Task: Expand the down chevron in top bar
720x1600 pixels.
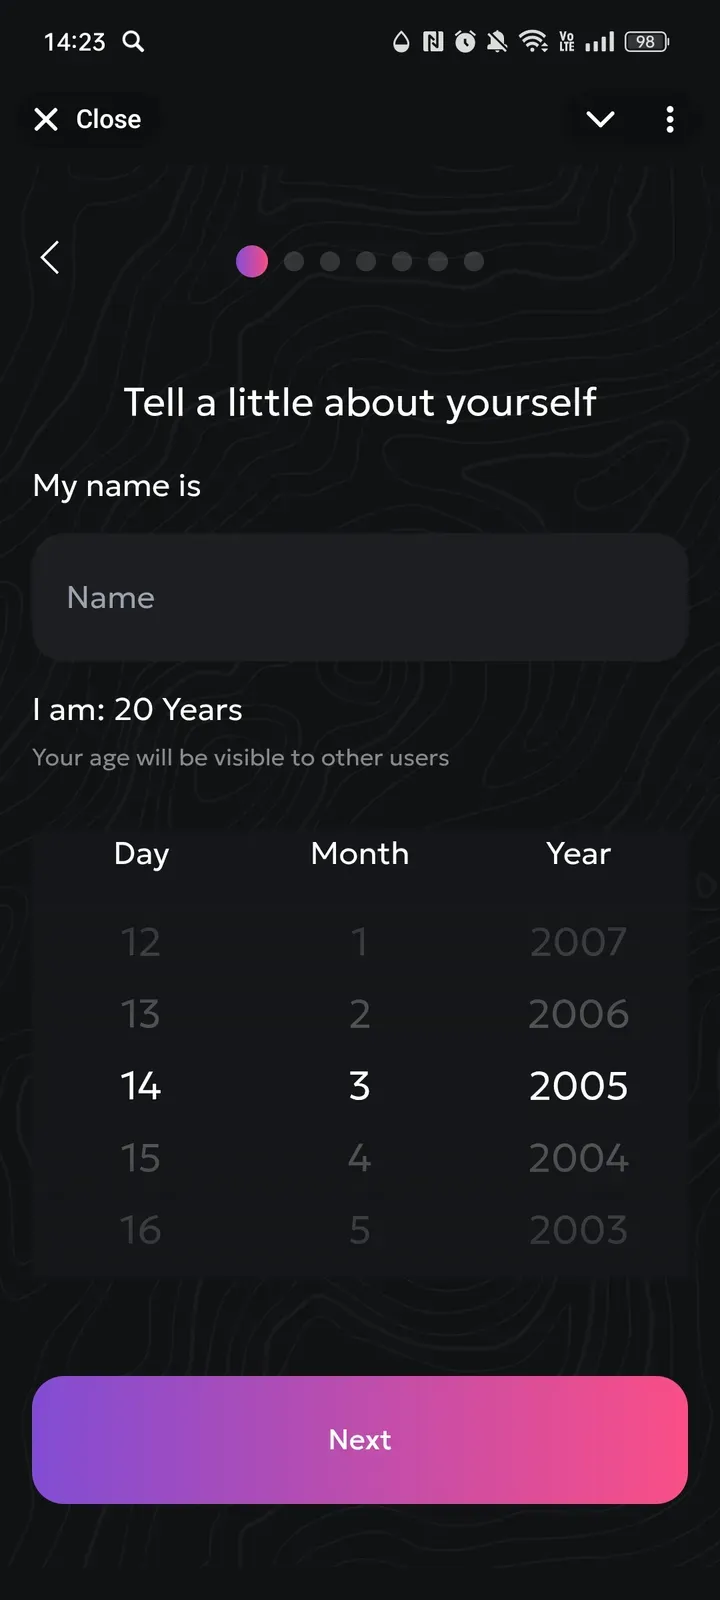Action: click(600, 120)
